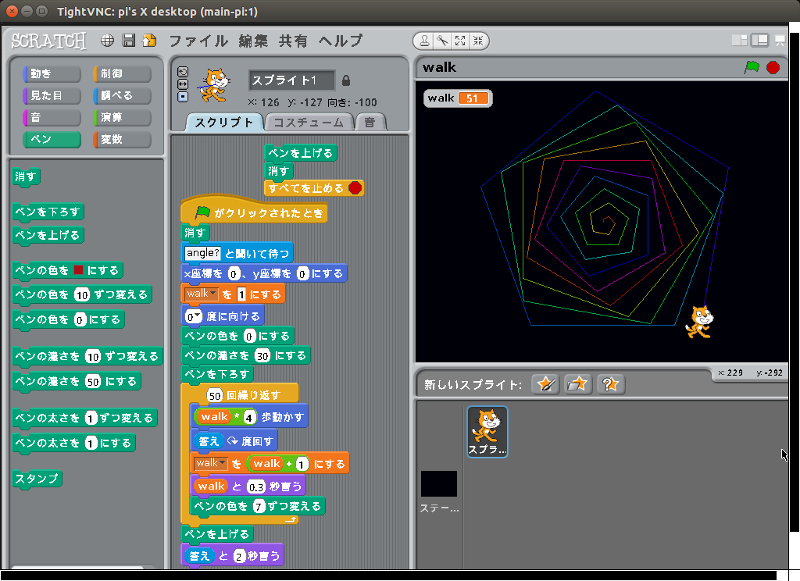Click the 50 in 回繰り返す repeat block

[215, 395]
